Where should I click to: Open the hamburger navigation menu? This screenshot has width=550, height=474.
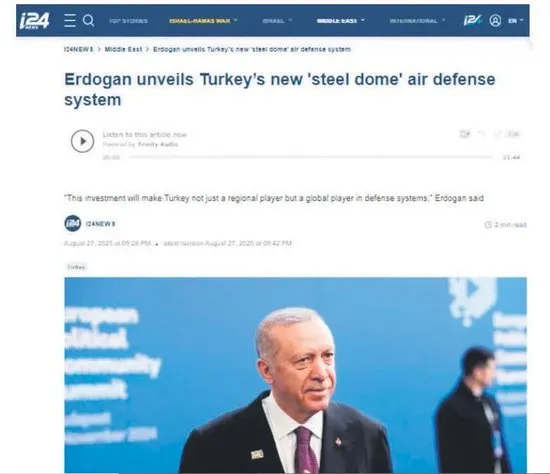click(x=70, y=20)
